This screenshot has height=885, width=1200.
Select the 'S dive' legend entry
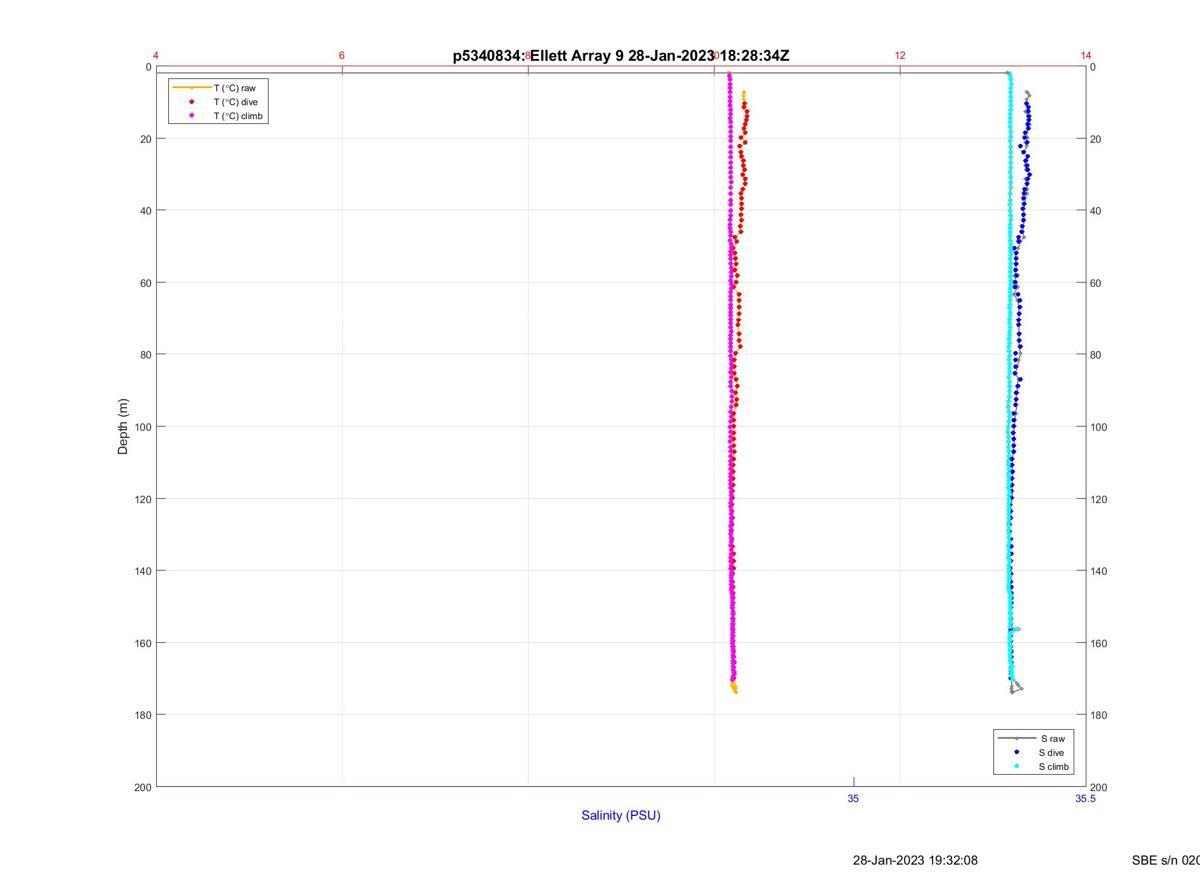(x=1052, y=752)
